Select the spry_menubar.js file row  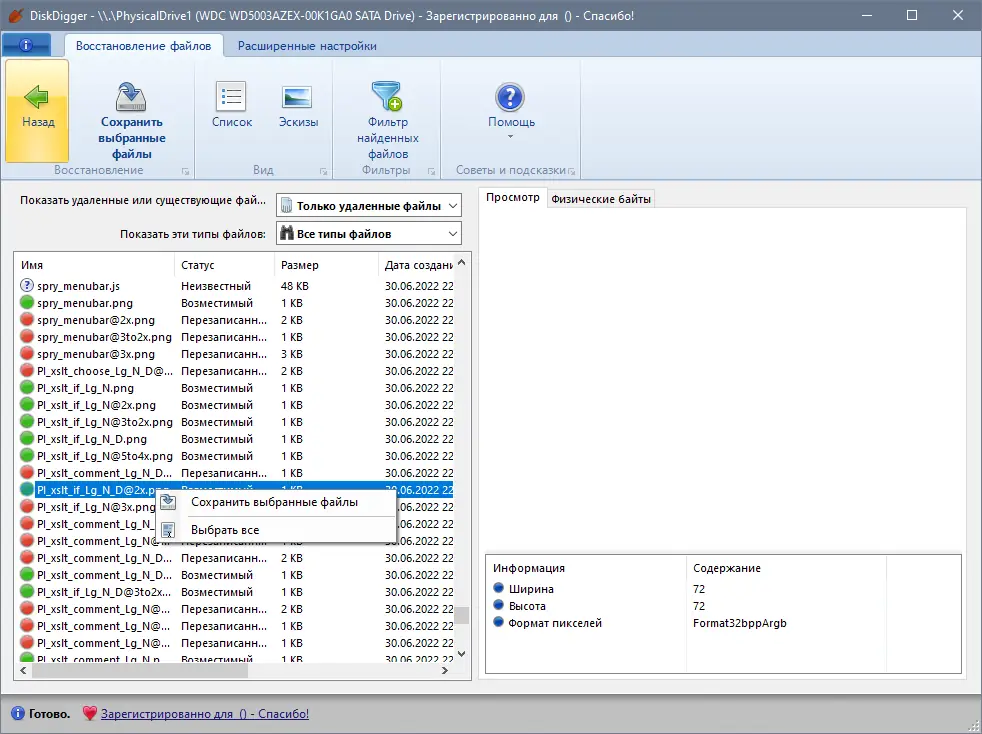(78, 286)
